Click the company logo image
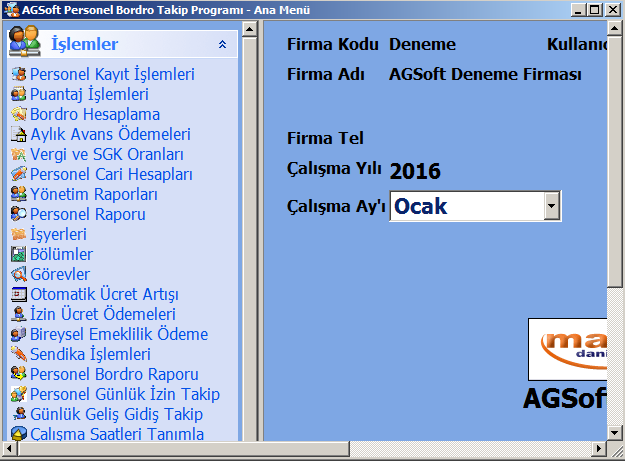The width and height of the screenshot is (625, 461). [x=568, y=349]
